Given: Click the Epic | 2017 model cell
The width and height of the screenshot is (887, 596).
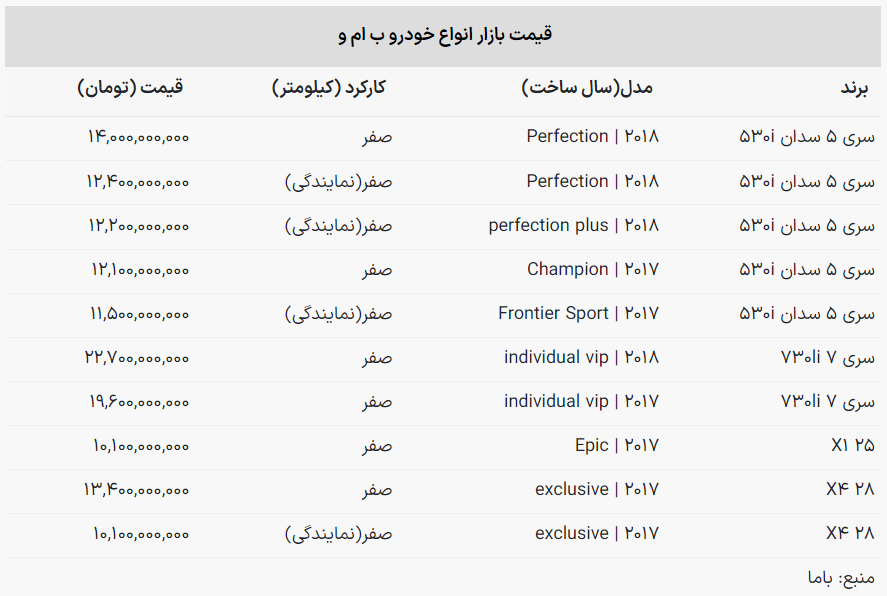Looking at the screenshot, I should click(616, 445).
